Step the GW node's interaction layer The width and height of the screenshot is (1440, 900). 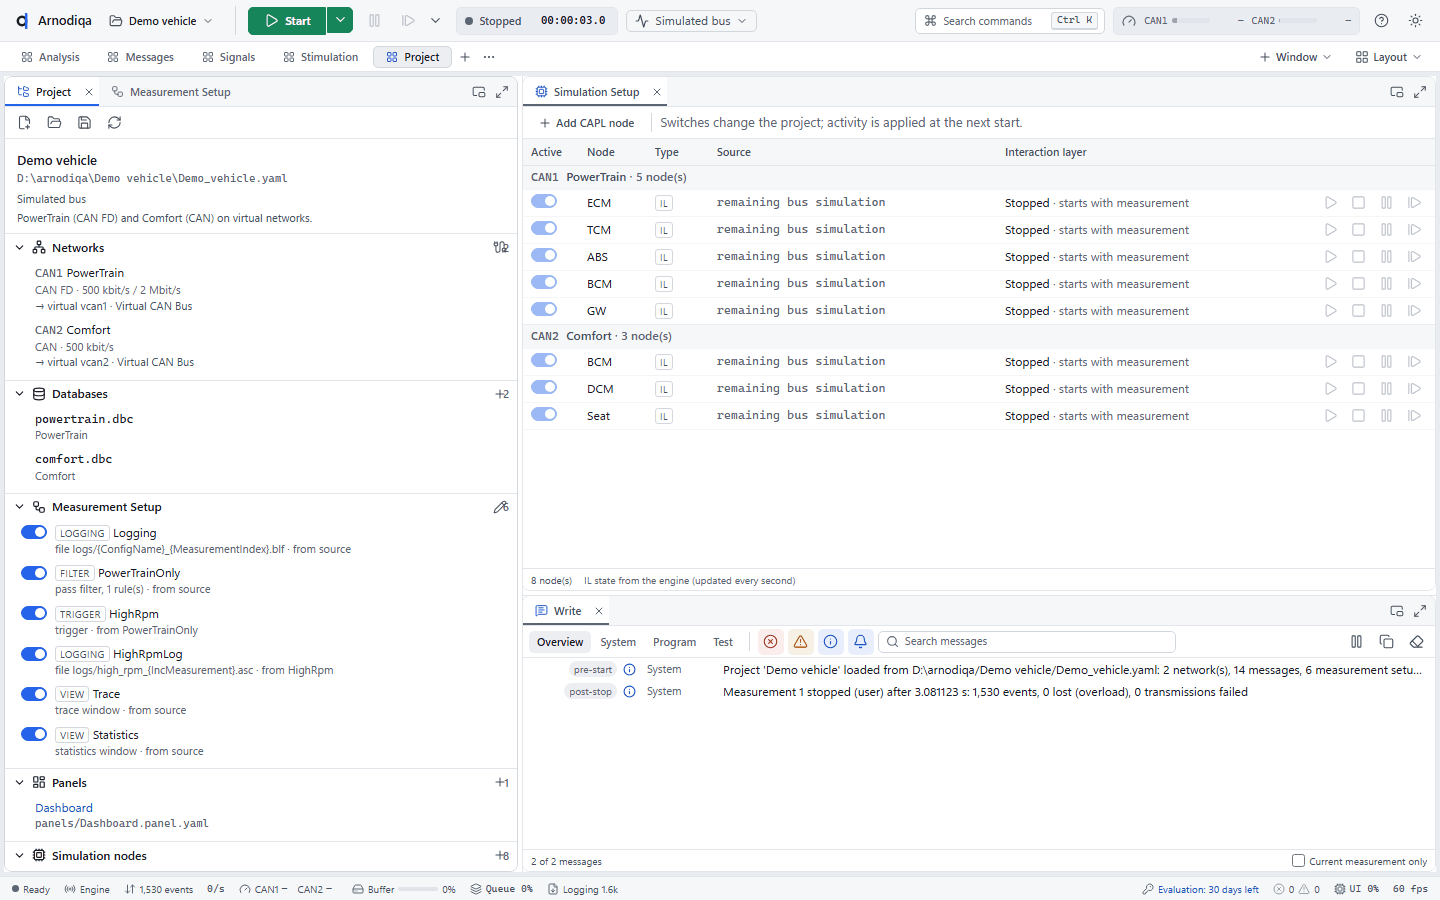pos(1415,311)
